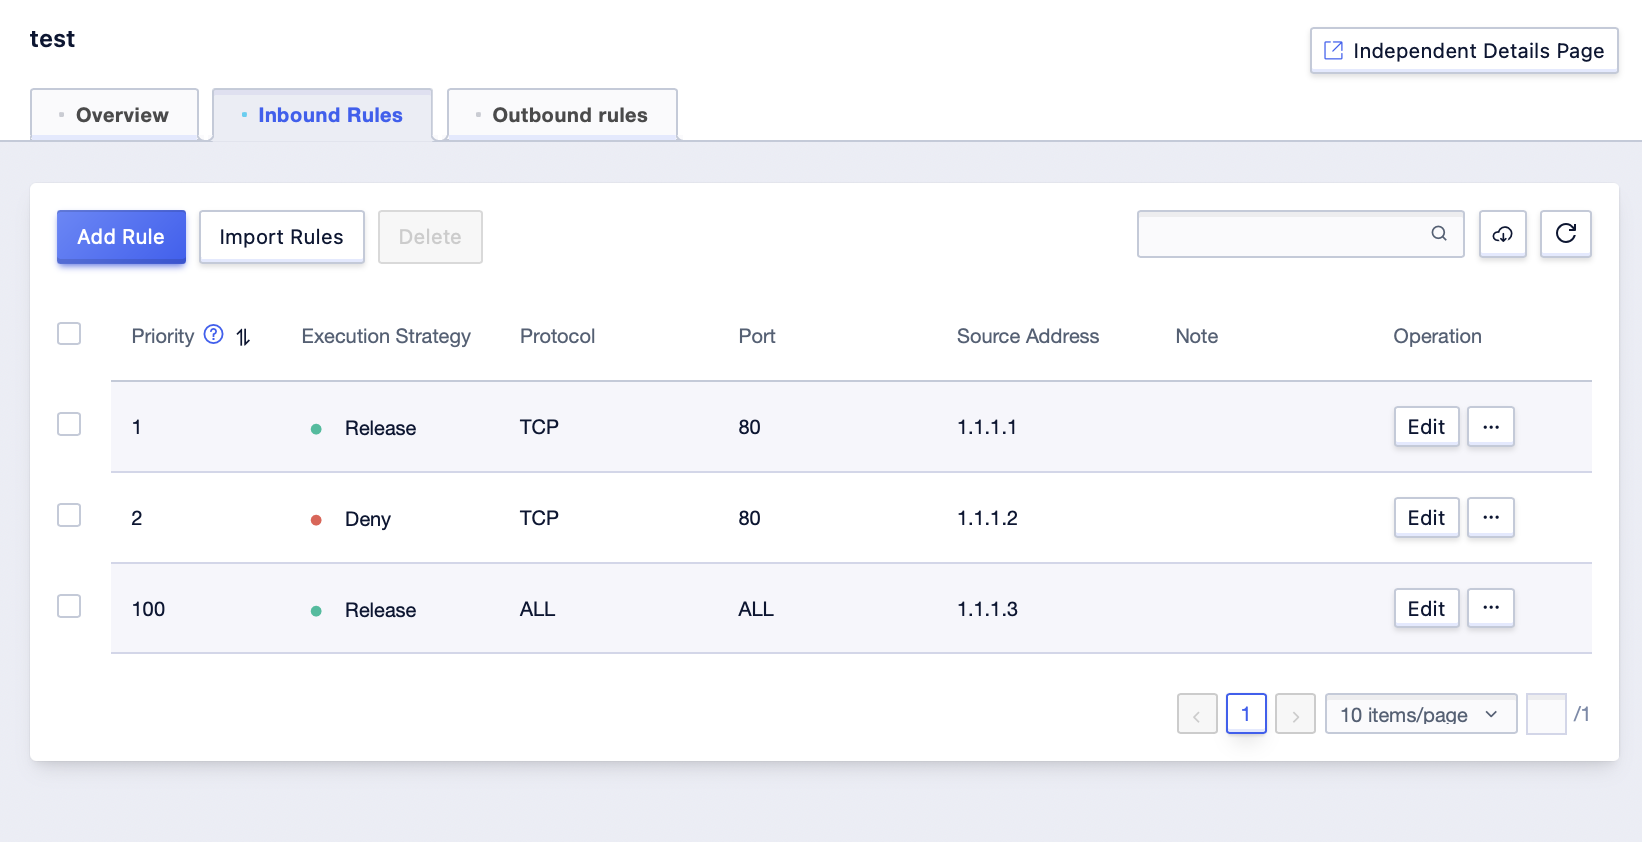The width and height of the screenshot is (1642, 842).
Task: Switch to the Inbound Rules tab
Action: (x=322, y=115)
